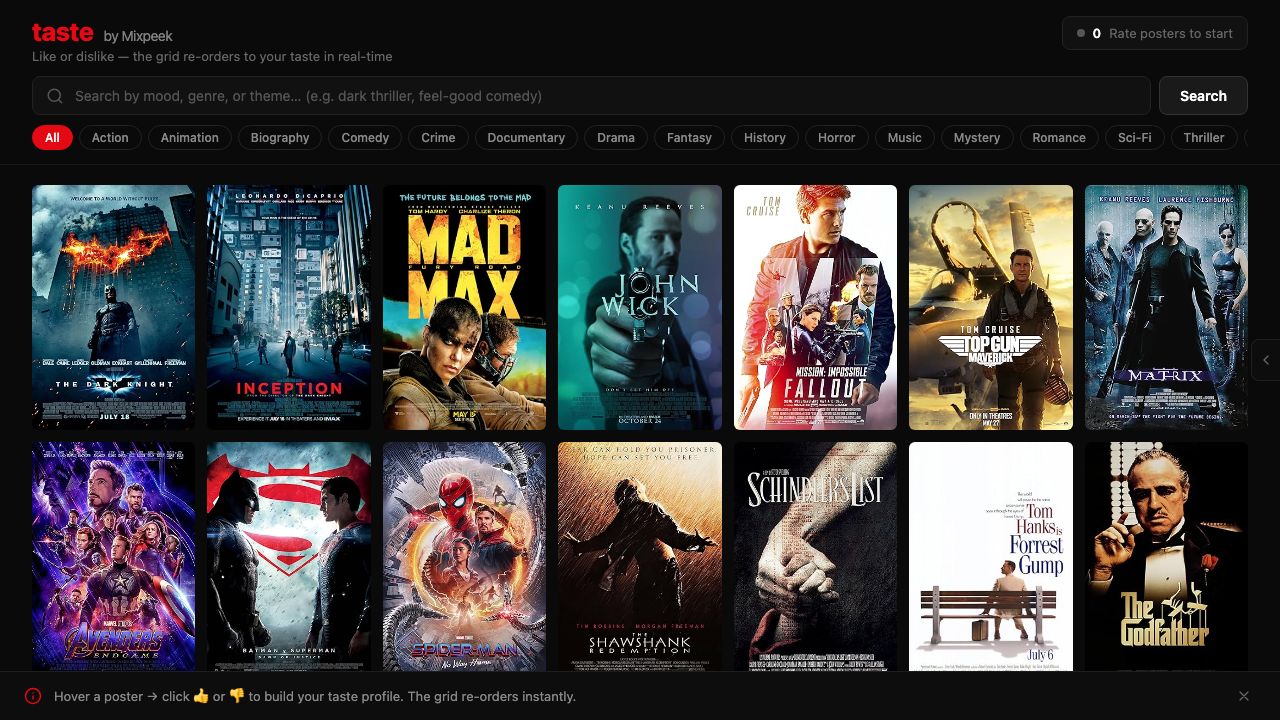Select the Avengers Endgame poster
Screen dimensions: 1280x720
click(114, 557)
